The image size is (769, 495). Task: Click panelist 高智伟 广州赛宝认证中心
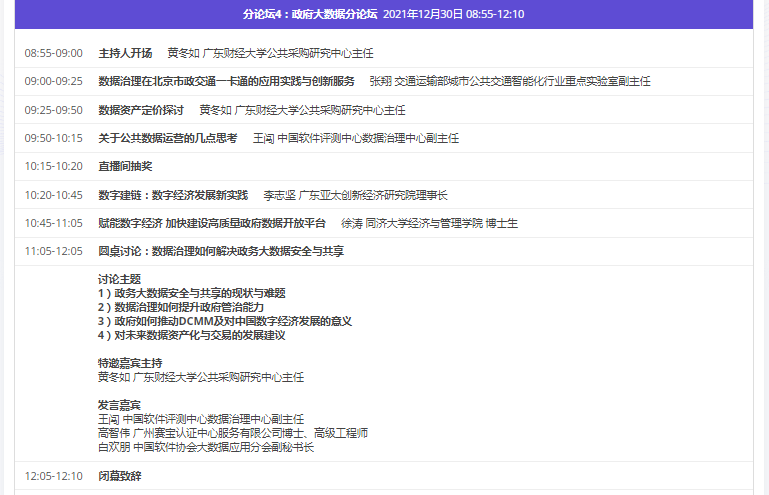(232, 433)
